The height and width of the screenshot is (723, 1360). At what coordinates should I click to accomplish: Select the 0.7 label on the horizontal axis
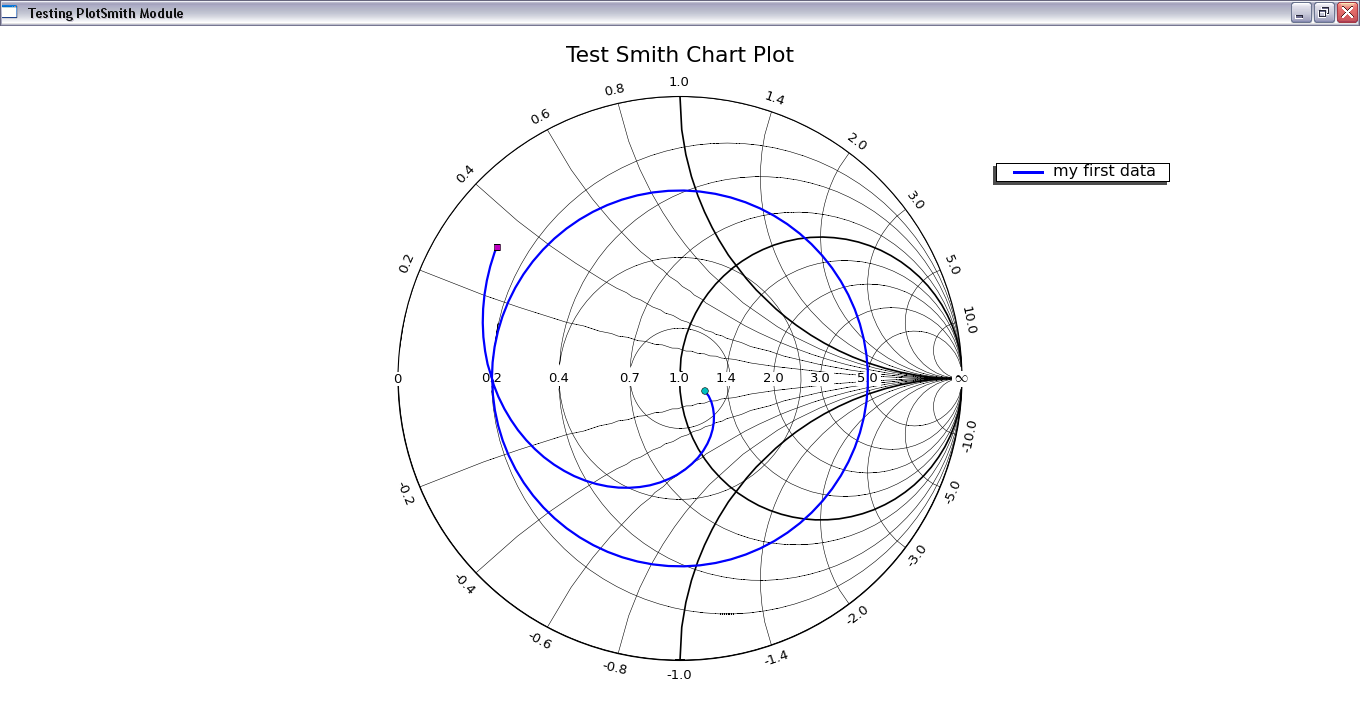(630, 378)
